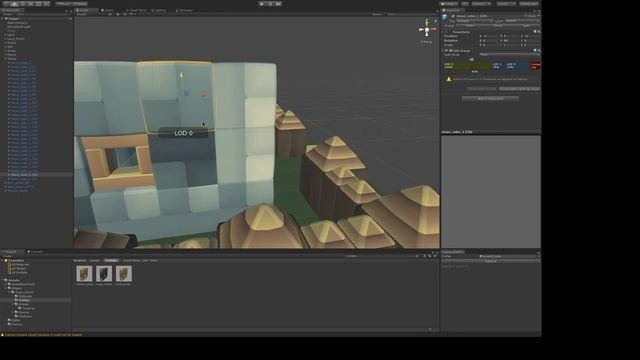Screen dimensions: 640x360
Task: Open the Tag dropdown in Inspector
Action: click(x=474, y=21)
